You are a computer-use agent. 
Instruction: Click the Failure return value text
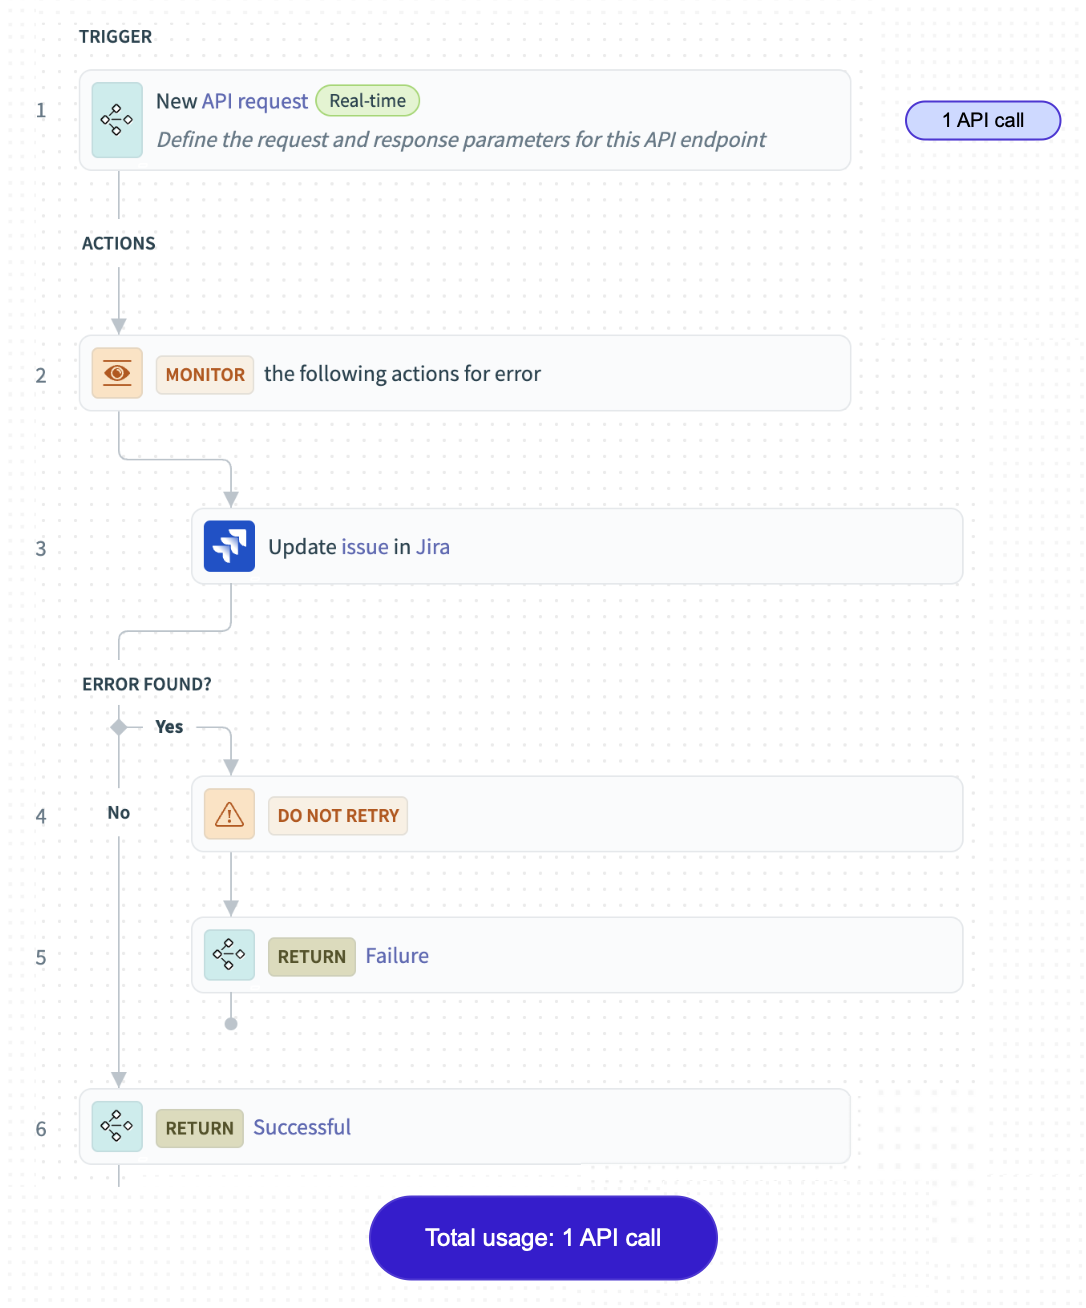click(x=397, y=955)
